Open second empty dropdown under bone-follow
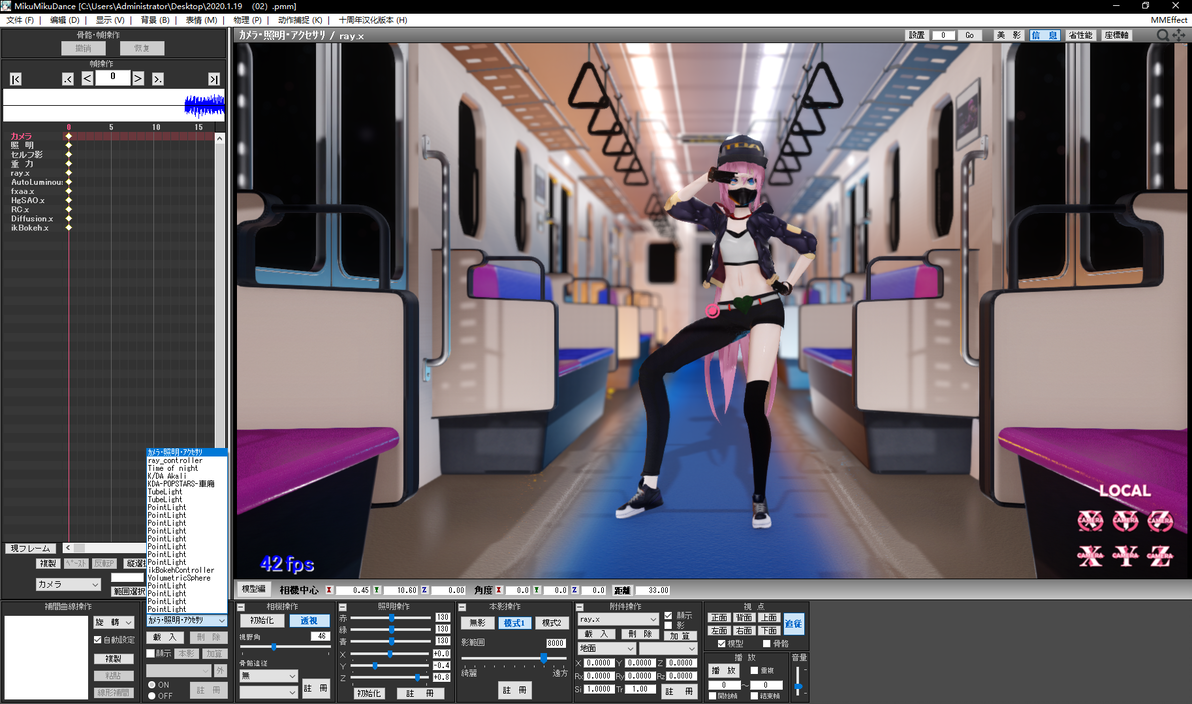1192x704 pixels. [268, 692]
